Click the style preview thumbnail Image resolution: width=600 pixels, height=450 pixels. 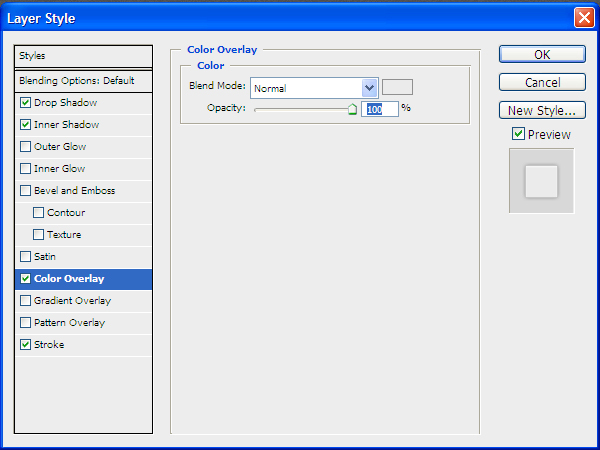[x=541, y=181]
